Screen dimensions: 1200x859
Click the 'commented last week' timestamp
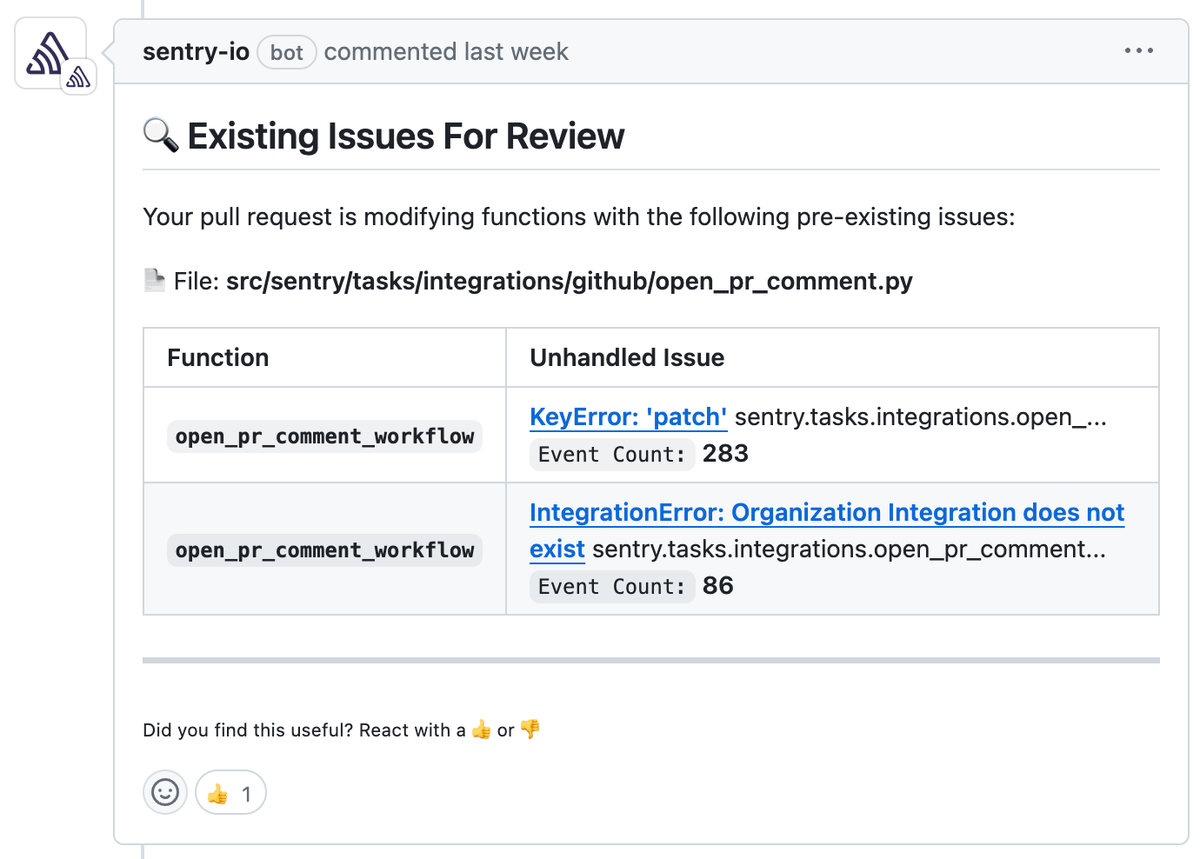coord(446,52)
